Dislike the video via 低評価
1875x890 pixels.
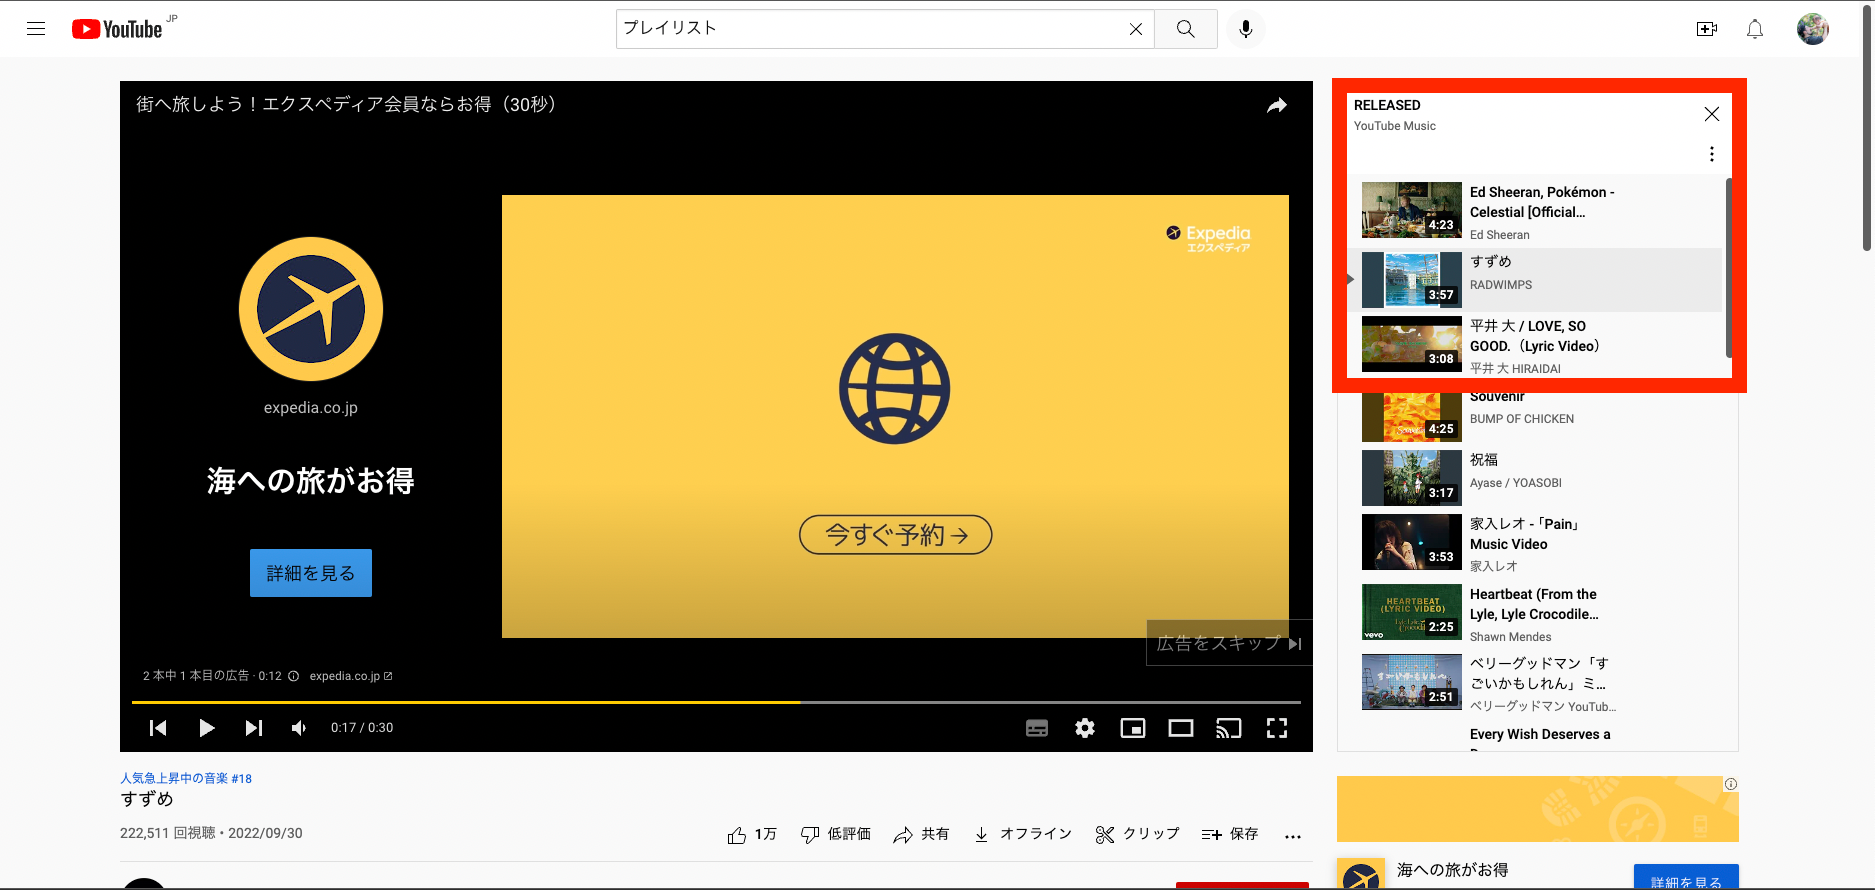pos(836,834)
